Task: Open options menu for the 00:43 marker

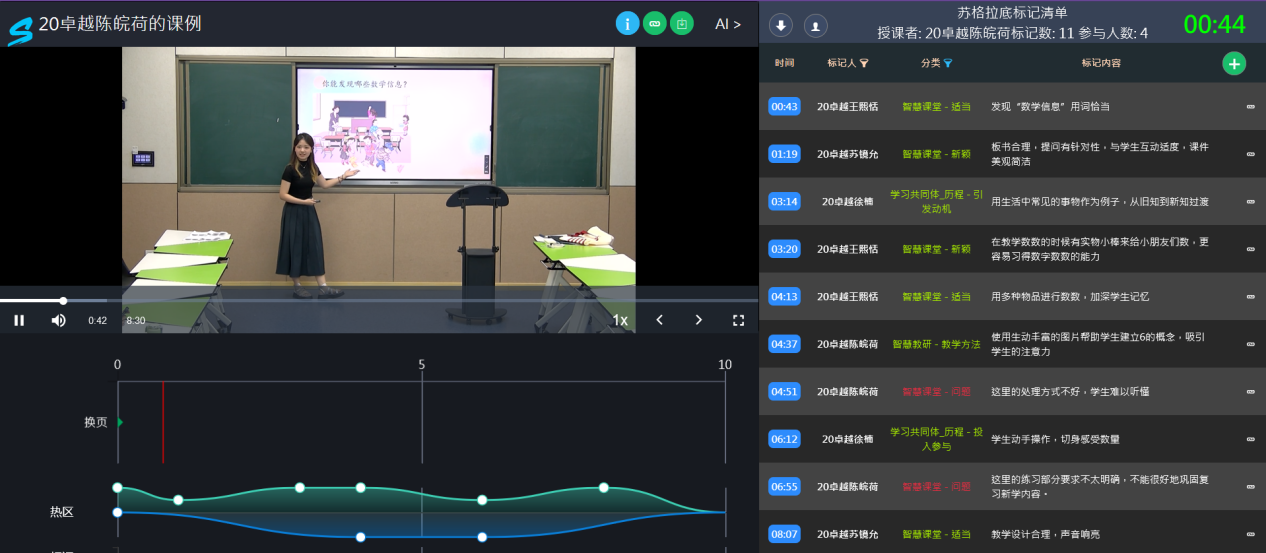Action: tap(1250, 107)
